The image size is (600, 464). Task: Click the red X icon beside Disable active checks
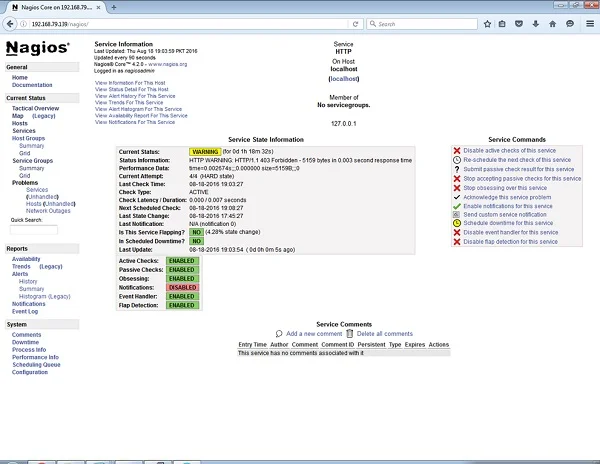[x=457, y=151]
